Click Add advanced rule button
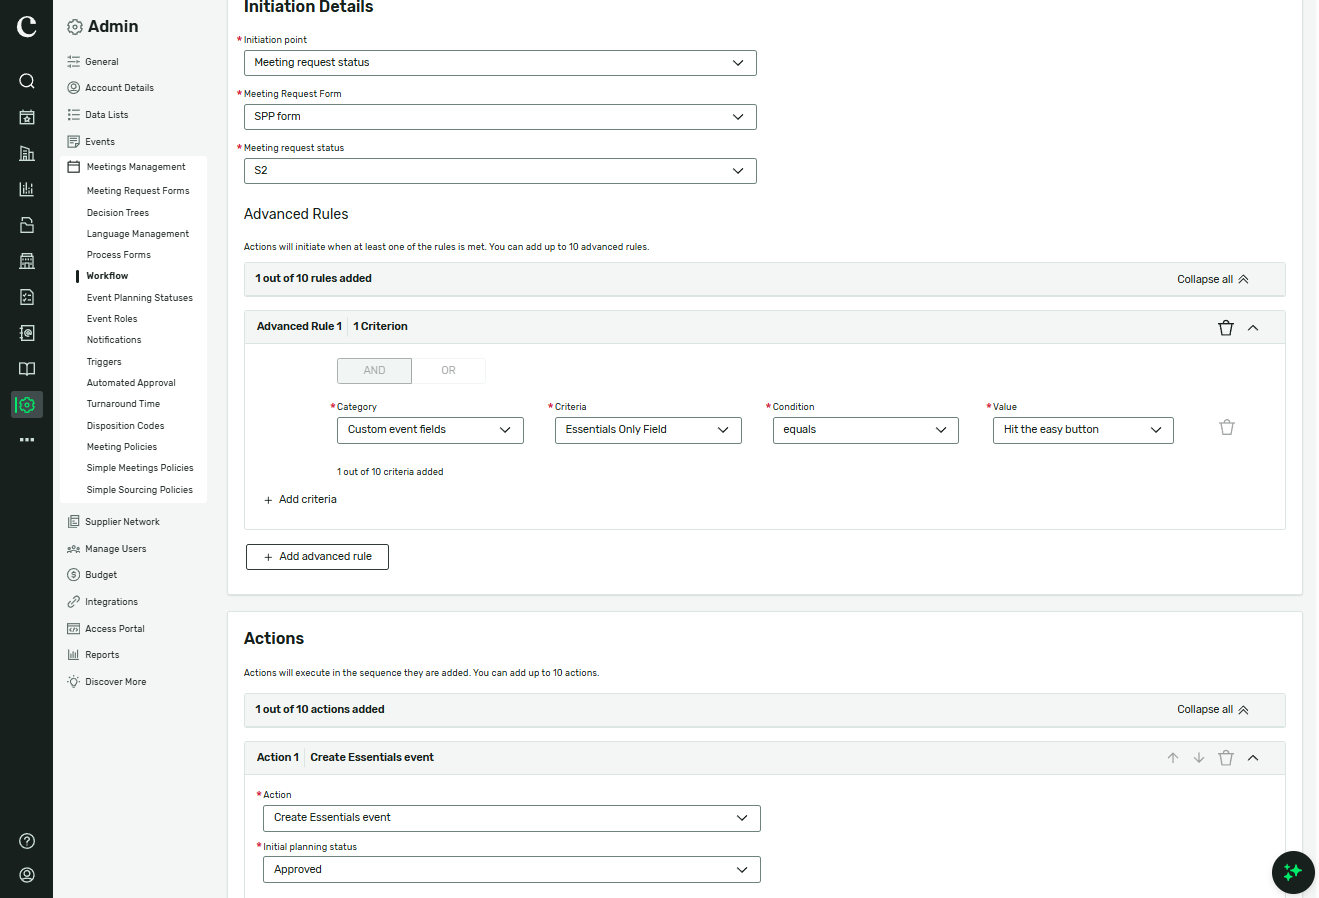 [x=317, y=557]
